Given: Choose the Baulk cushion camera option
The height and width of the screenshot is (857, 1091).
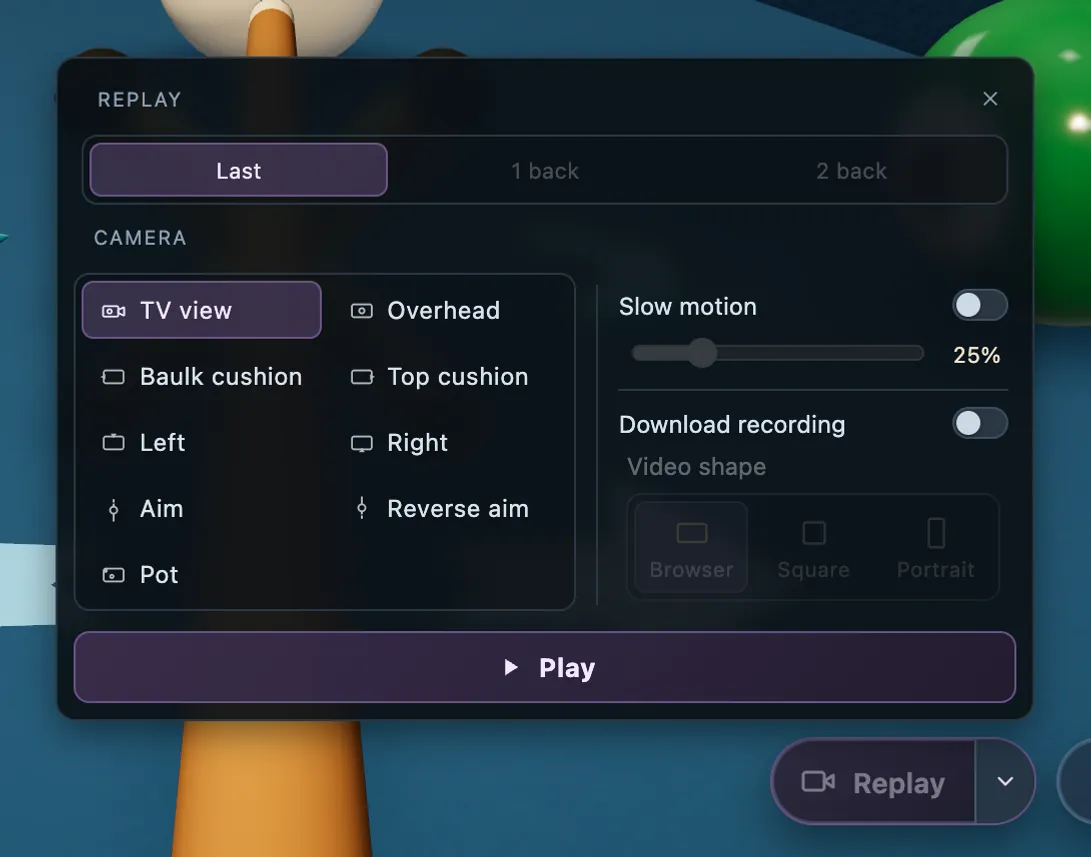Looking at the screenshot, I should pyautogui.click(x=202, y=376).
